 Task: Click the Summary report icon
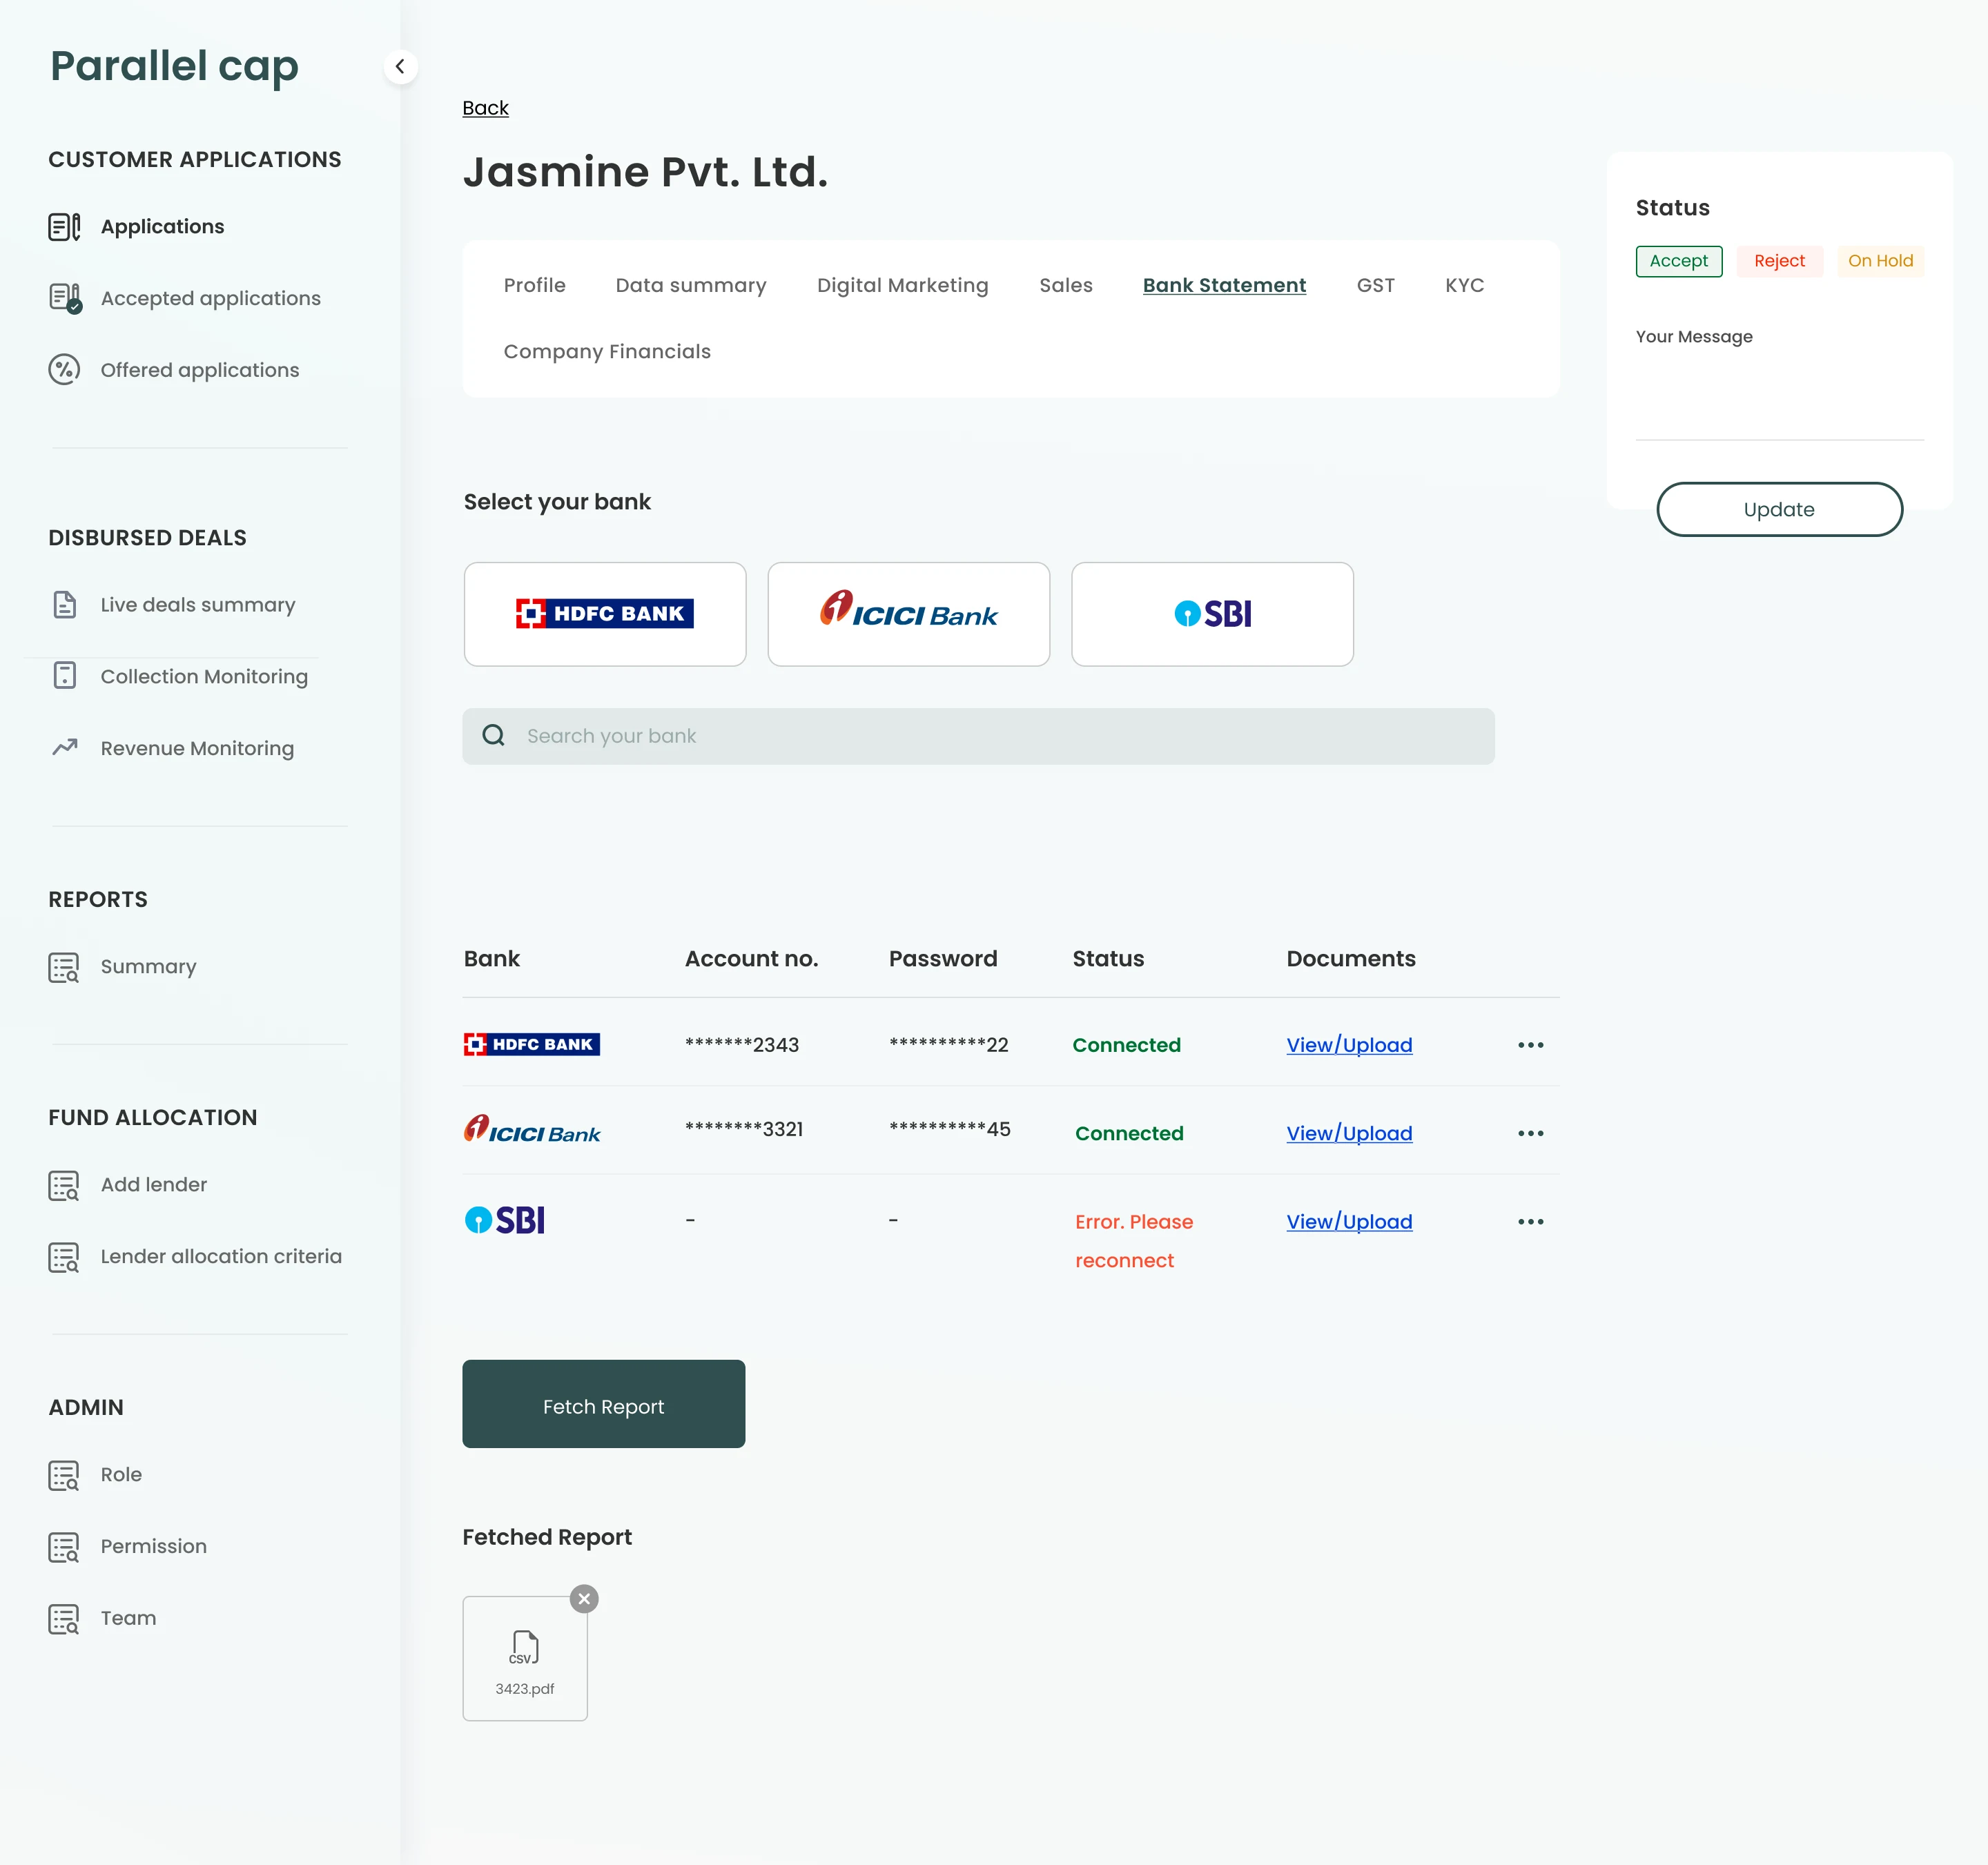click(64, 967)
